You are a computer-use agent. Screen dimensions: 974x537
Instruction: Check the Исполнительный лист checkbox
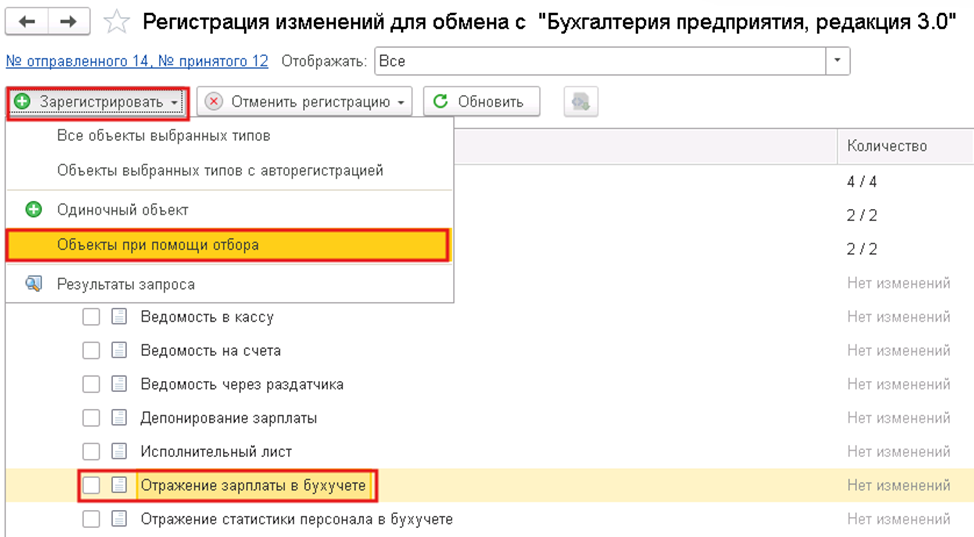point(91,451)
